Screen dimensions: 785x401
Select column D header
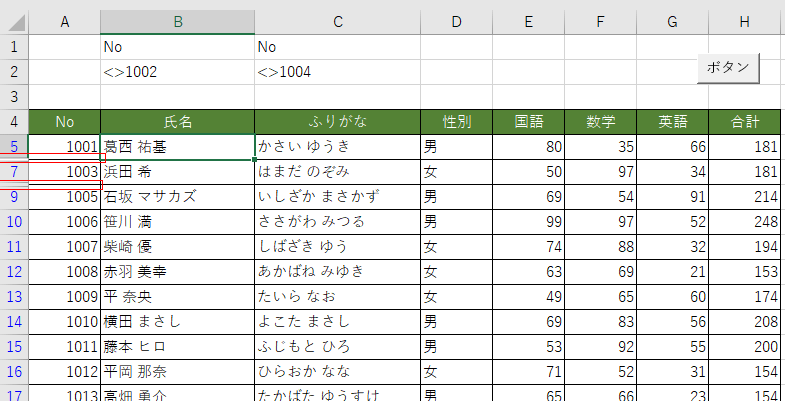[456, 22]
